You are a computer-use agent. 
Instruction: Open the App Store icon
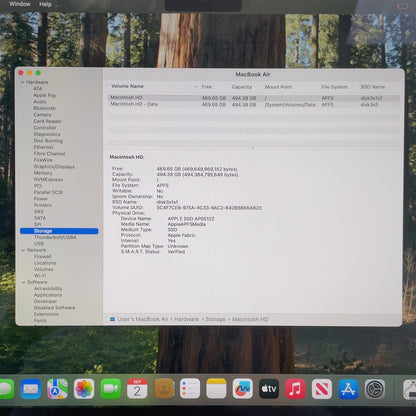click(x=348, y=389)
